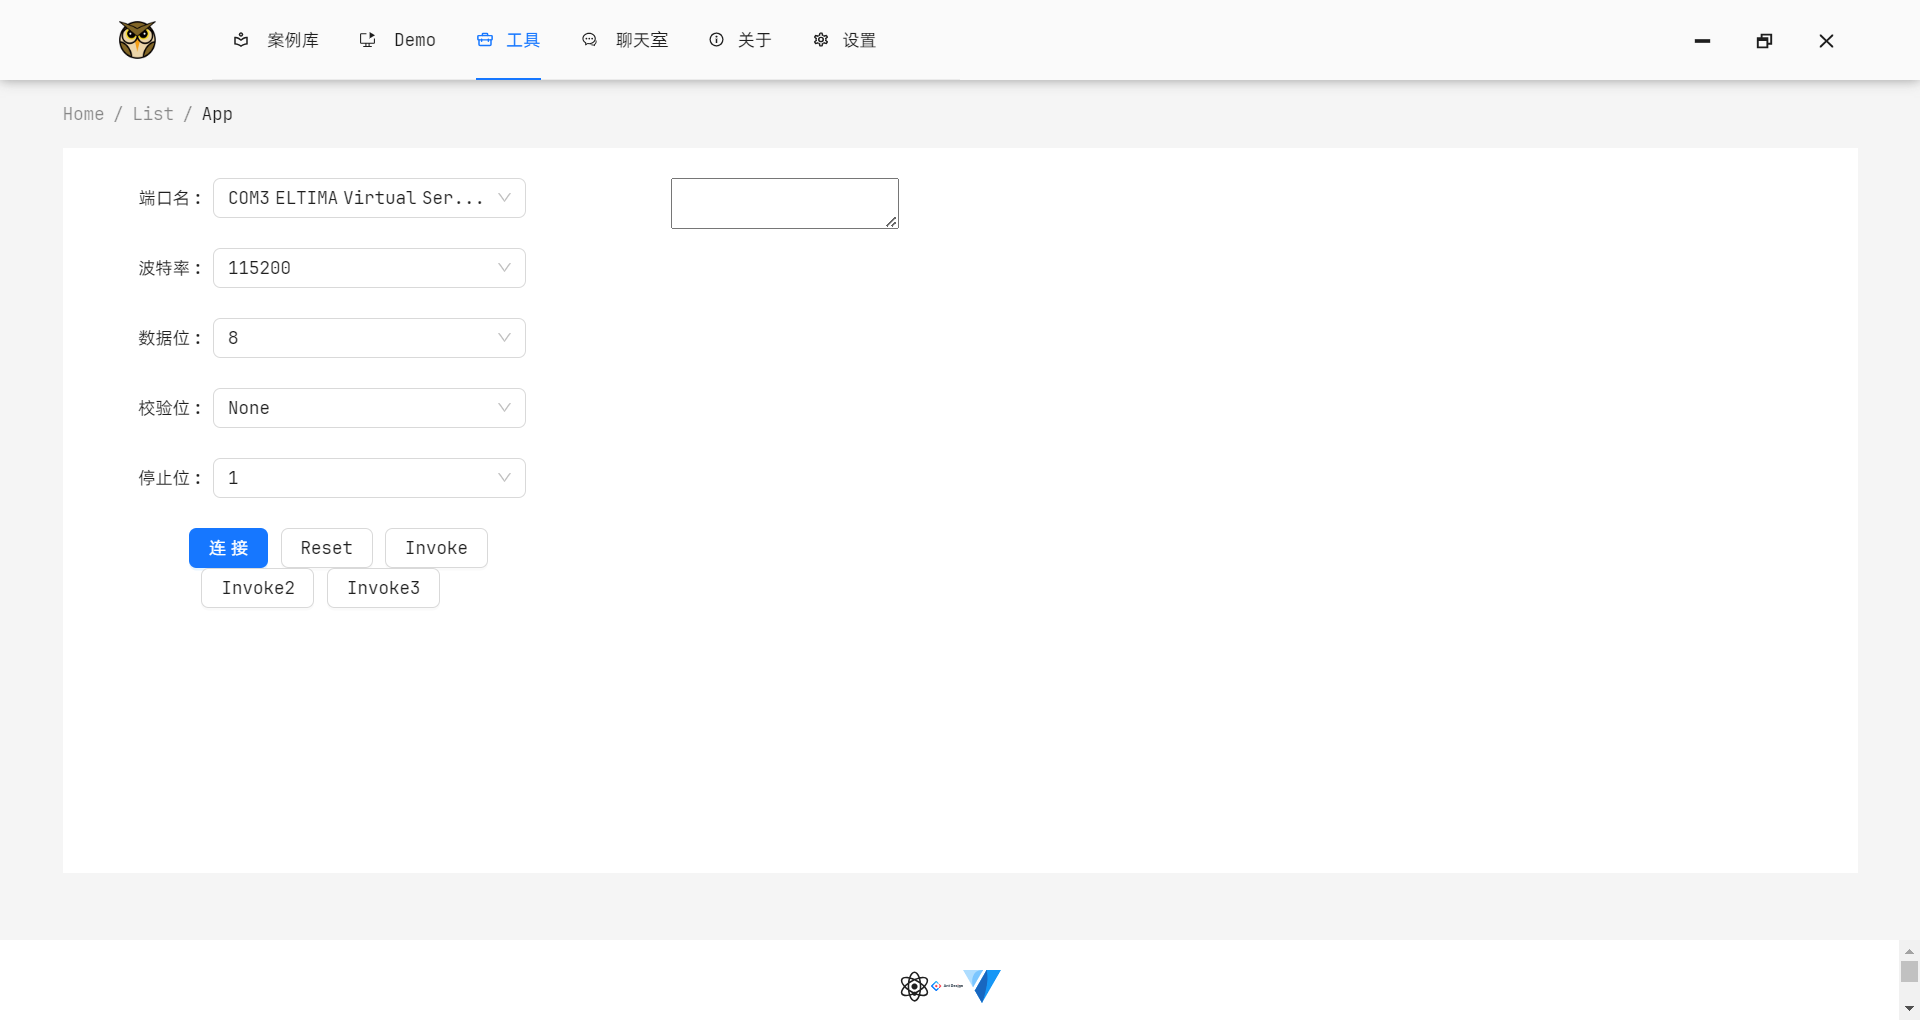Image resolution: width=1920 pixels, height=1020 pixels.
Task: Click the gear icon beside 设置
Action: (x=821, y=40)
